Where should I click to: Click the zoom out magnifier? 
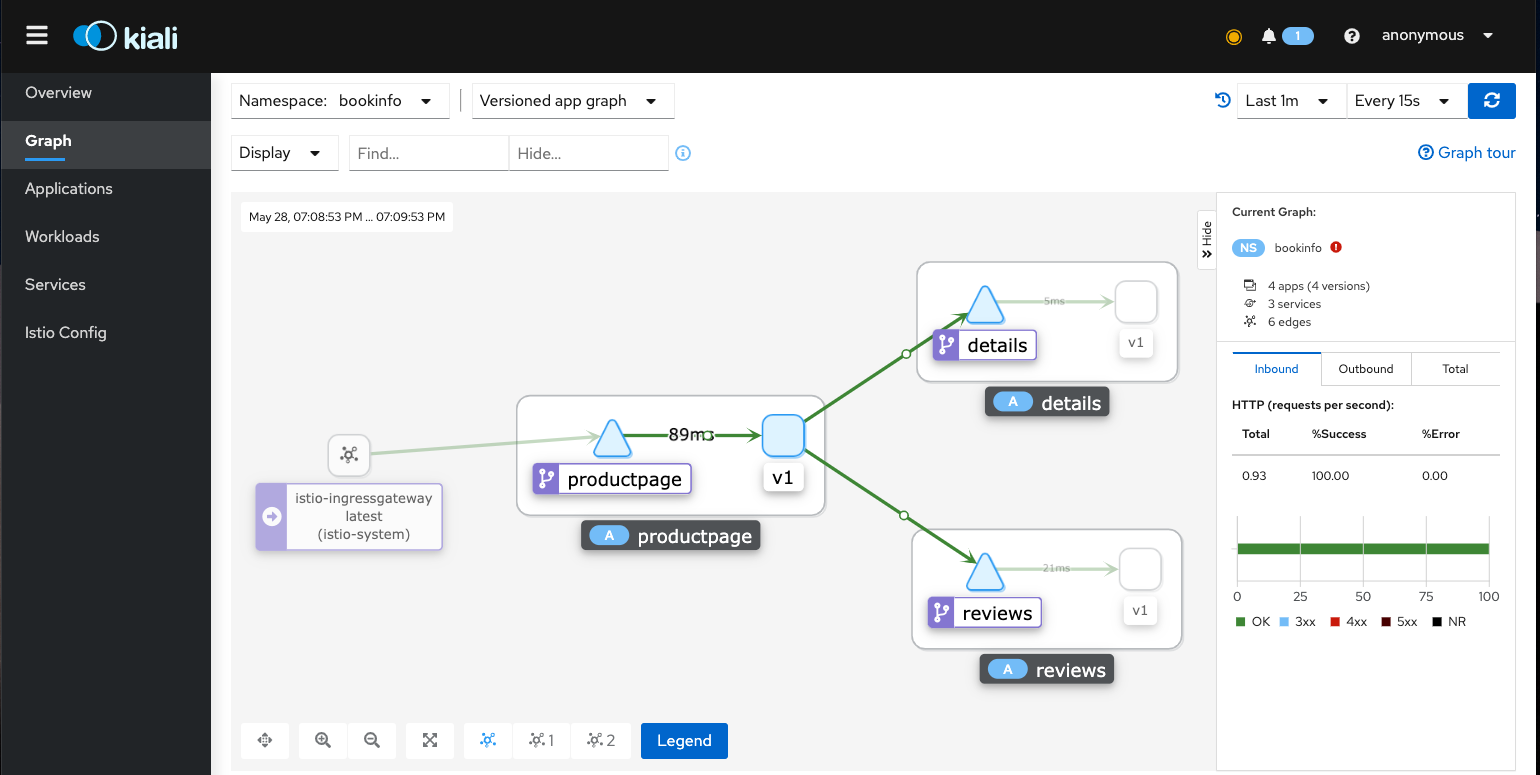point(372,741)
